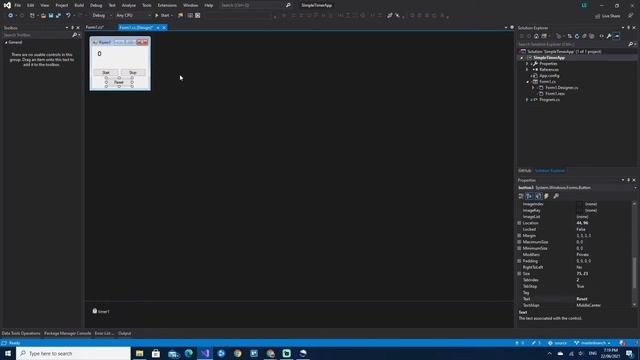The width and height of the screenshot is (640, 360).
Task: Open the Error List tab at the bottom
Action: tap(104, 333)
